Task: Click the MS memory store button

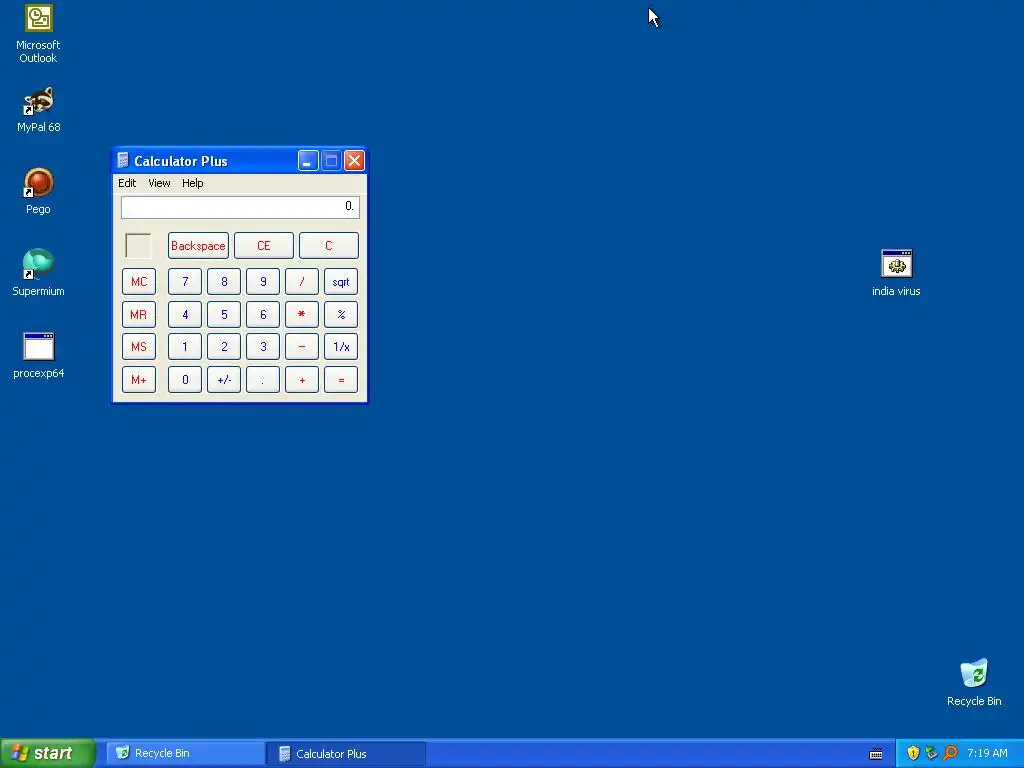Action: (x=139, y=347)
